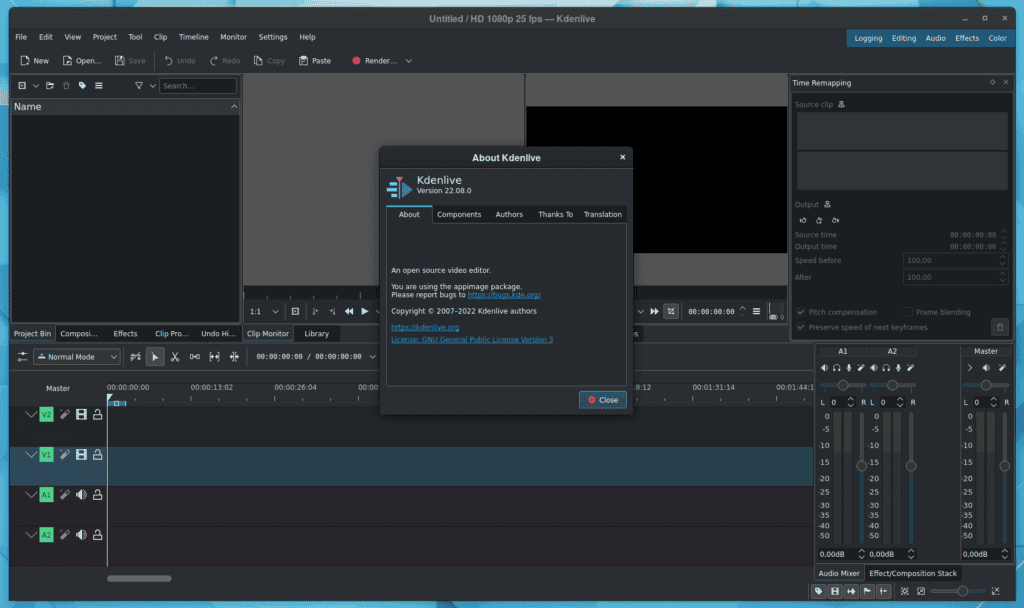Switch to the Components tab in About dialog

point(459,214)
